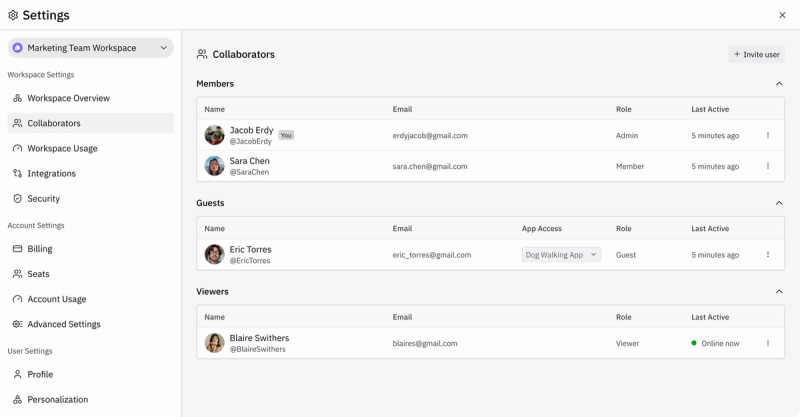Click the Seats people icon

click(x=17, y=274)
